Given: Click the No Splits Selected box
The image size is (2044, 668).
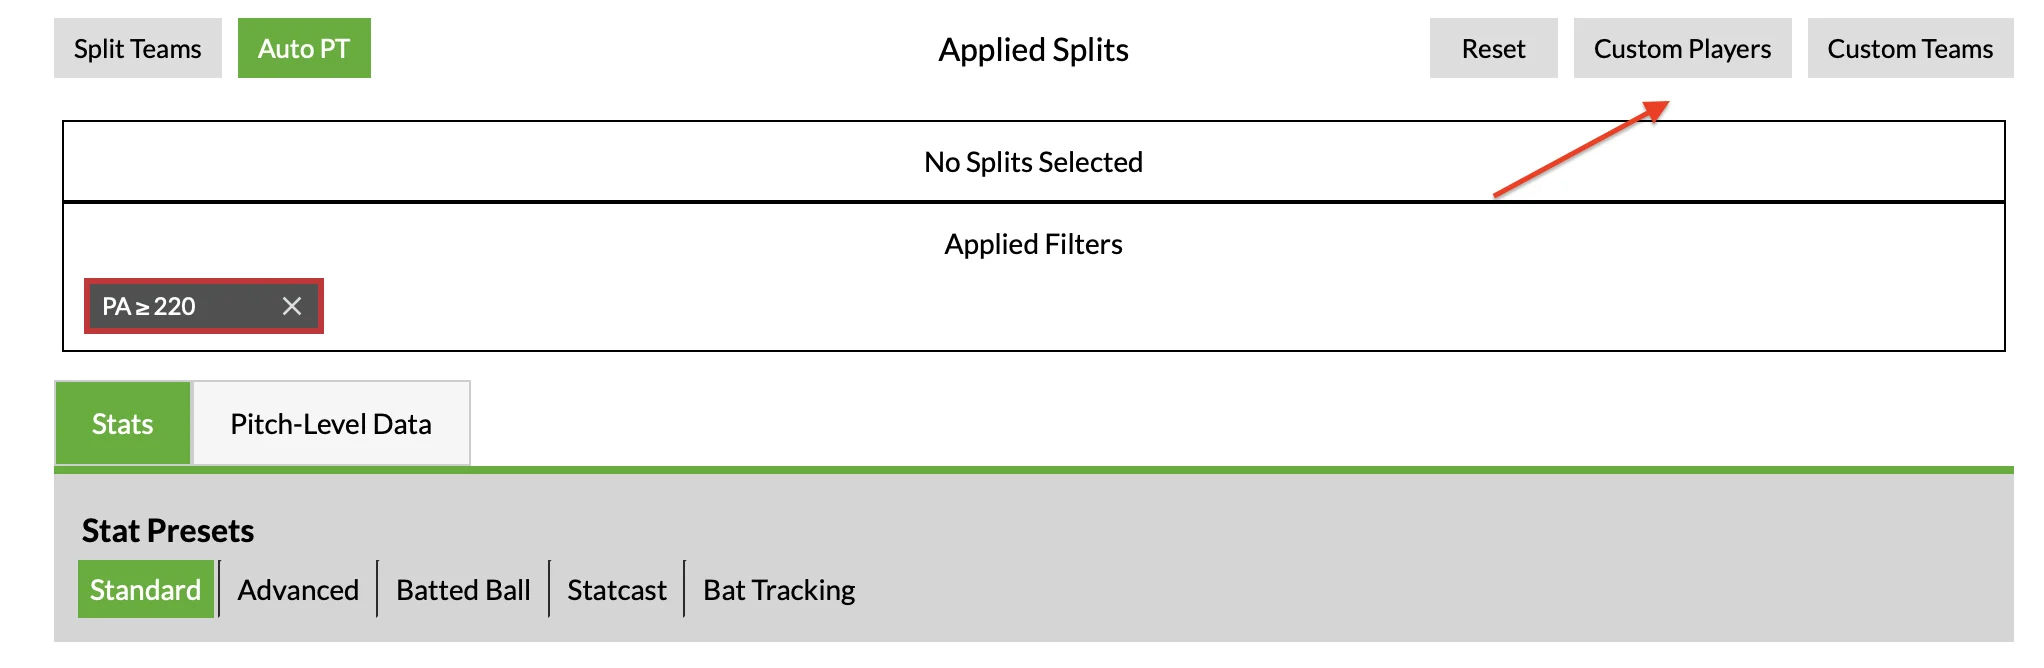Looking at the screenshot, I should pos(1034,162).
